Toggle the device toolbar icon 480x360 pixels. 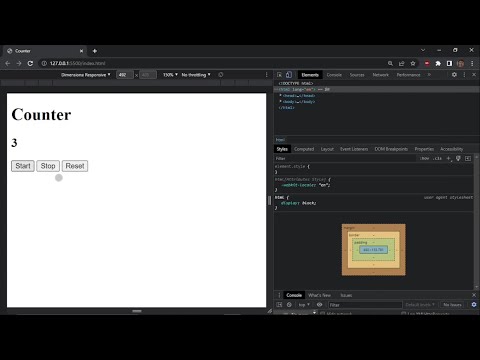(x=289, y=75)
